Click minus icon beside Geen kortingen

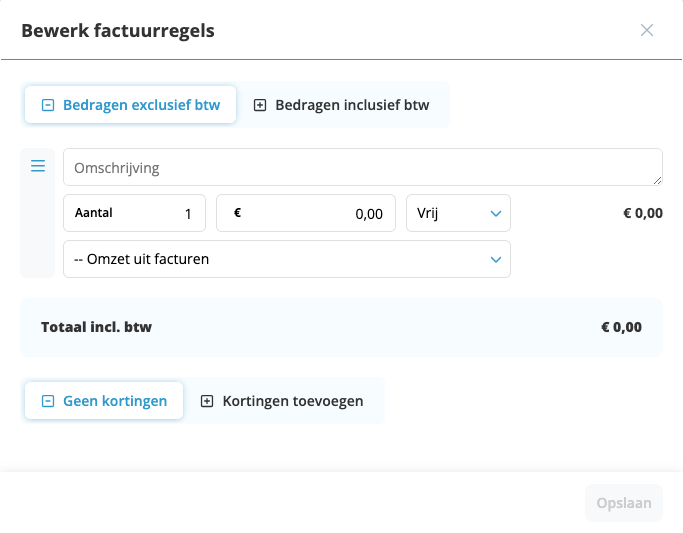click(47, 401)
